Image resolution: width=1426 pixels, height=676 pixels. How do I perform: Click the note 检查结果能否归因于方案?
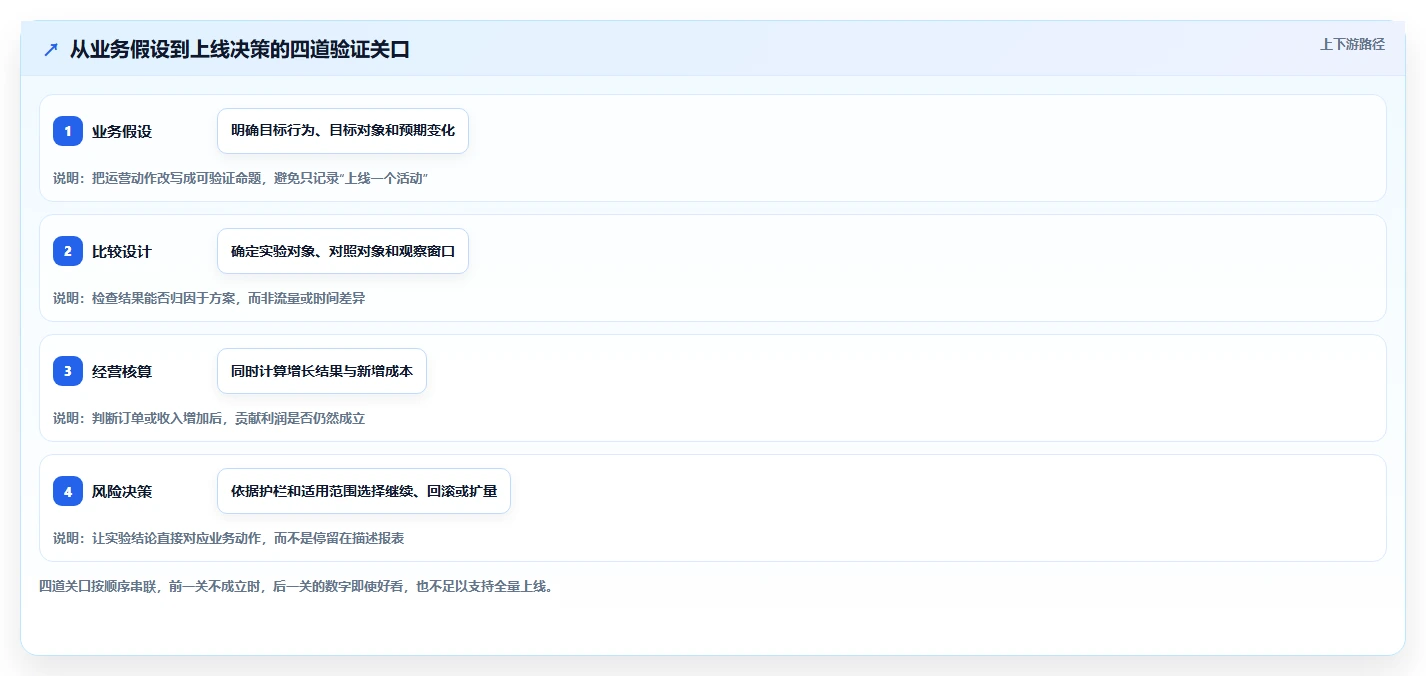point(209,298)
